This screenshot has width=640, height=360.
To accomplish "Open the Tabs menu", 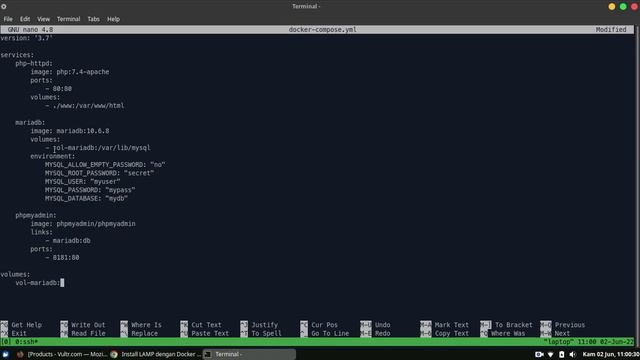I will (x=93, y=19).
